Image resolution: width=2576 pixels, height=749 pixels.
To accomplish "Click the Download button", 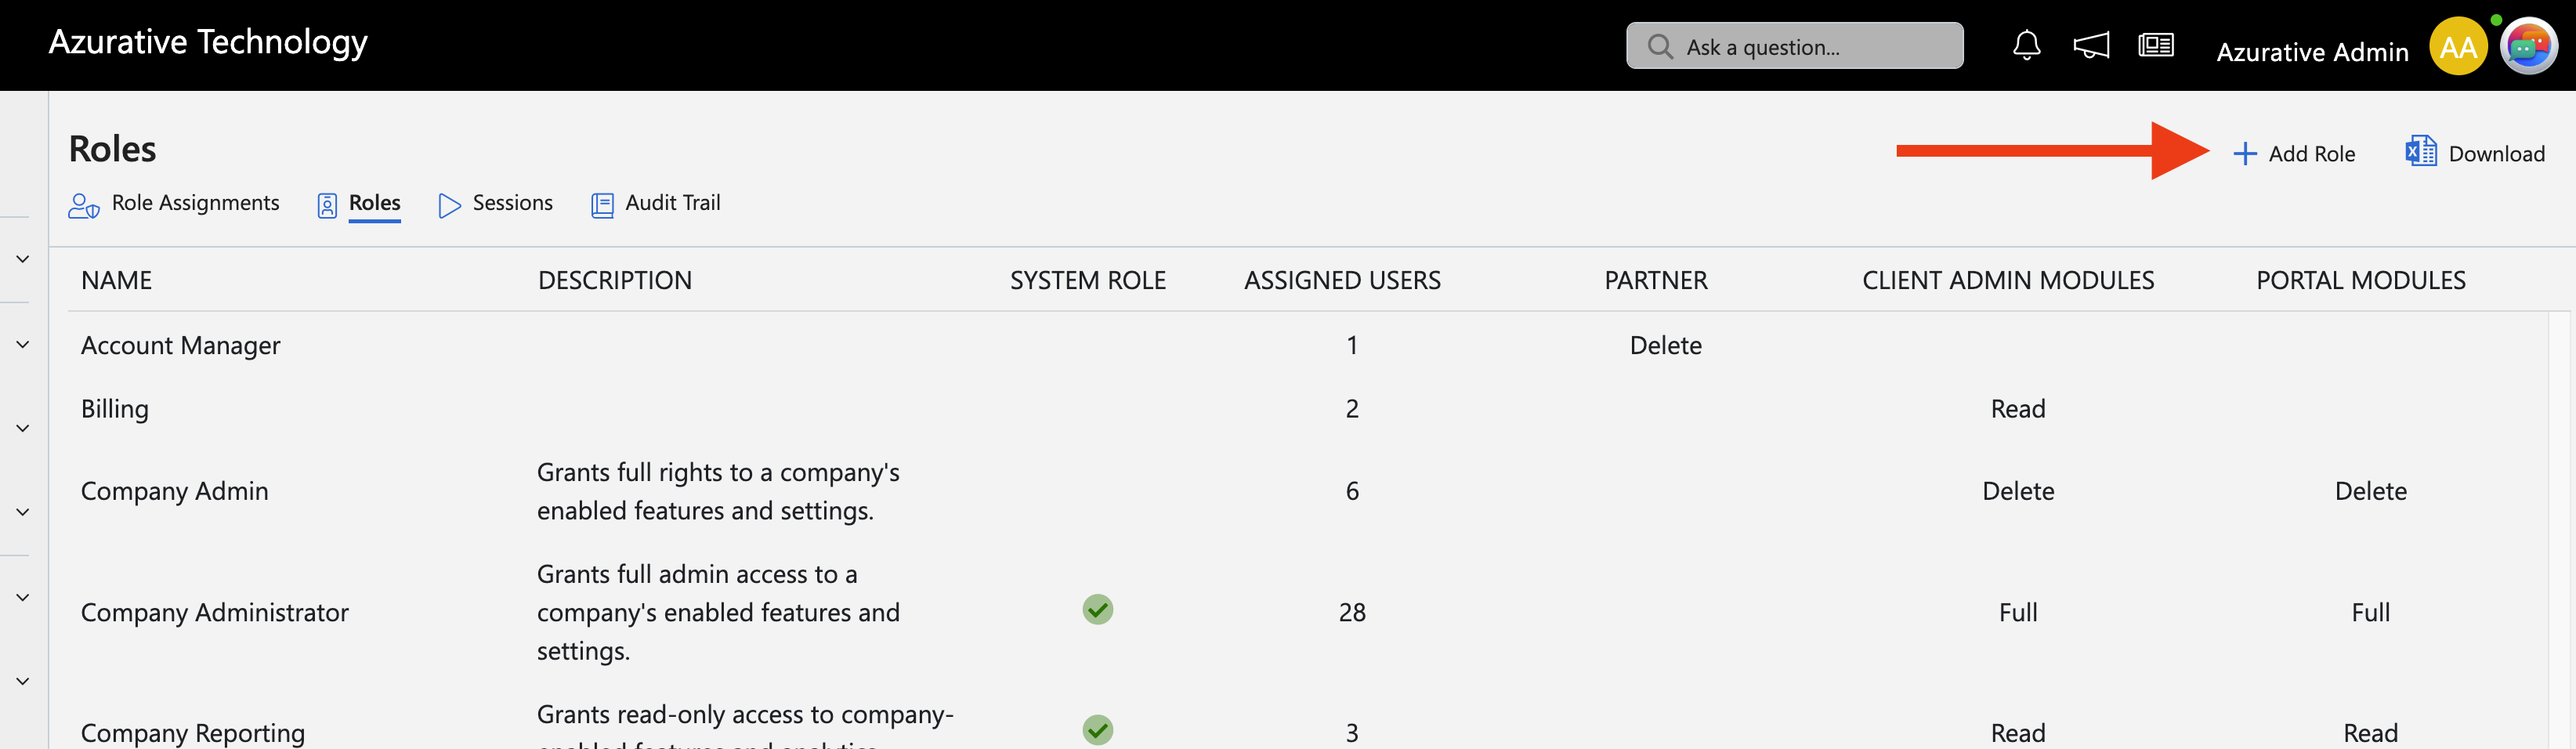I will pyautogui.click(x=2475, y=153).
